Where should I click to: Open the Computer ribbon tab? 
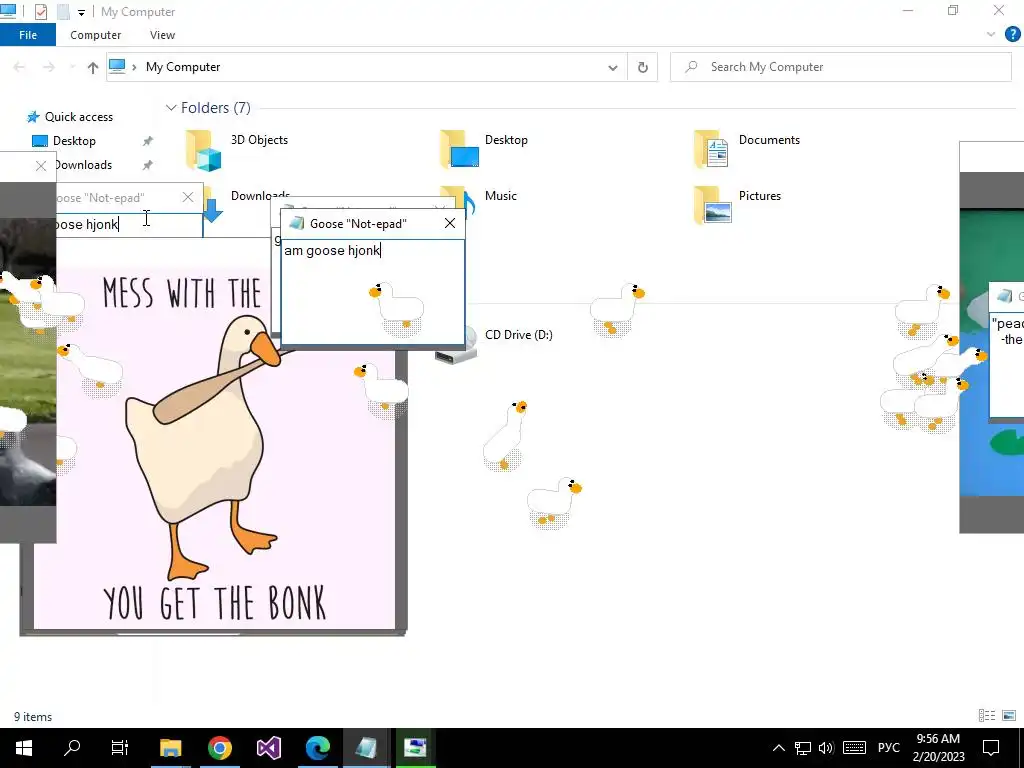[x=95, y=35]
